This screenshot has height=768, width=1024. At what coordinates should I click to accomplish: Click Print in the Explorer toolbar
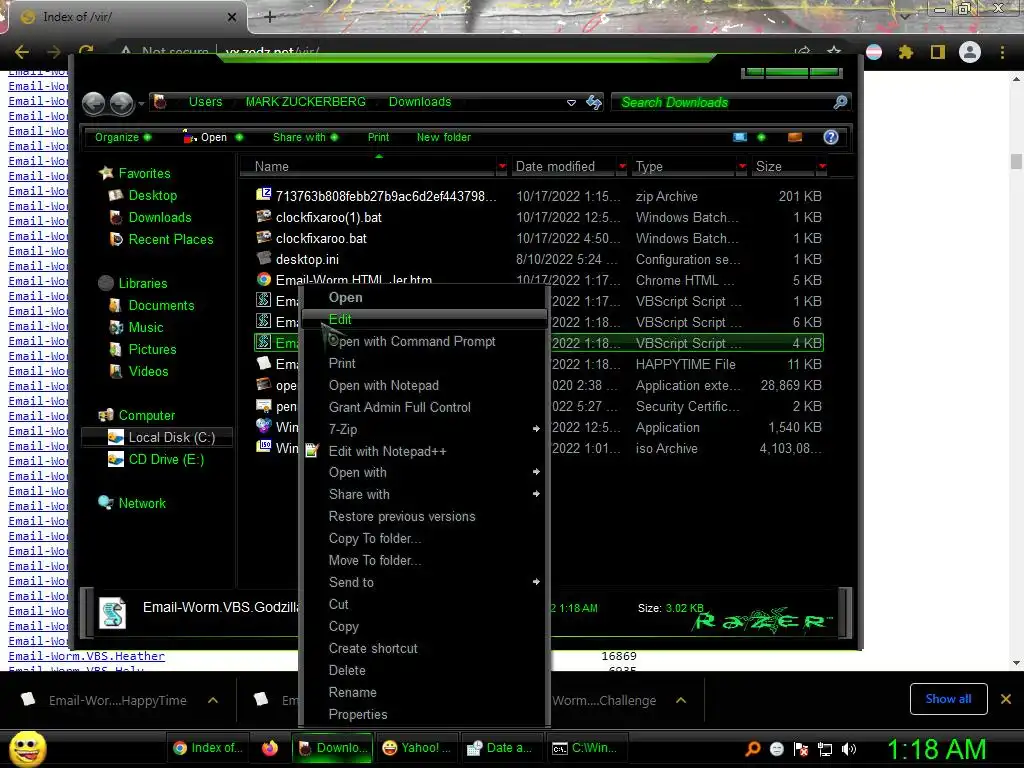[x=378, y=137]
